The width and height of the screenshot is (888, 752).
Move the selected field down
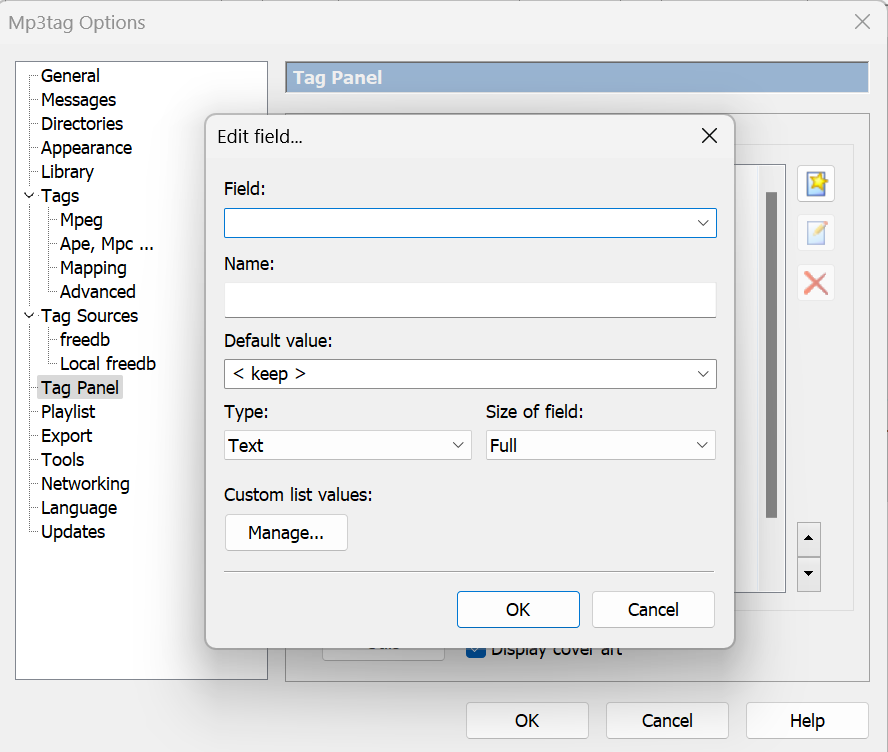(808, 574)
